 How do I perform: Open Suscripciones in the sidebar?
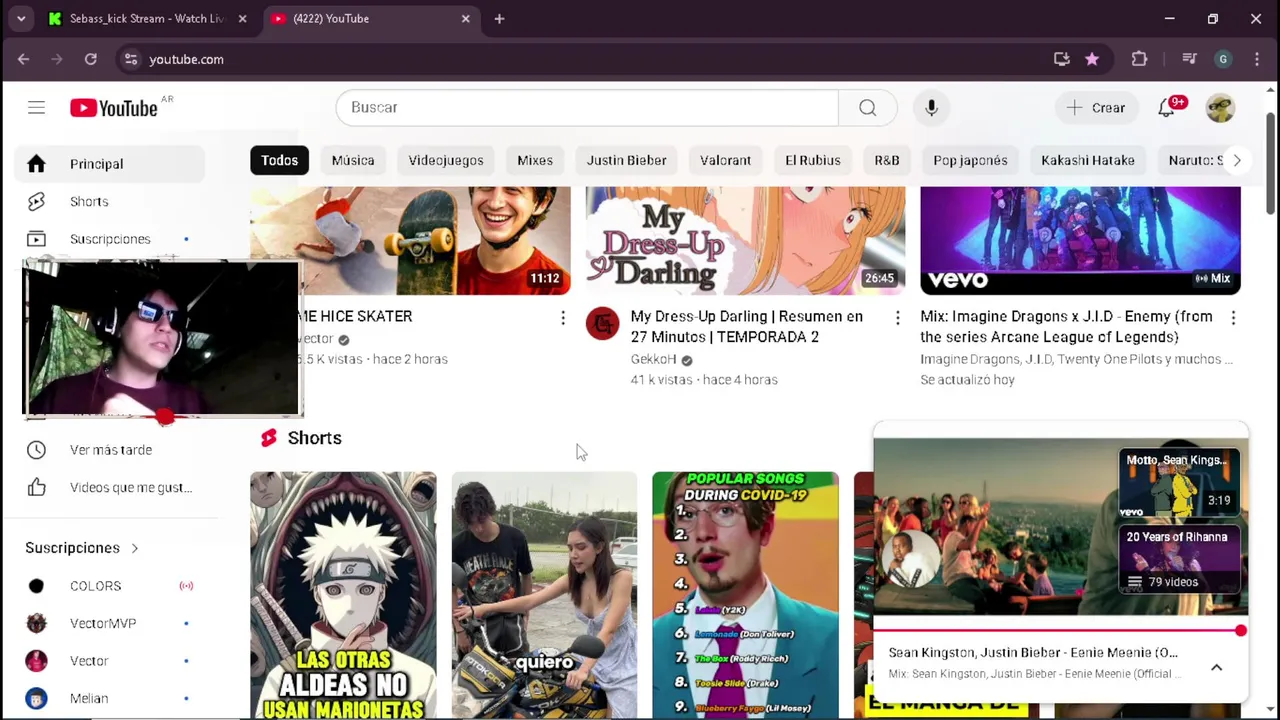[x=110, y=239]
